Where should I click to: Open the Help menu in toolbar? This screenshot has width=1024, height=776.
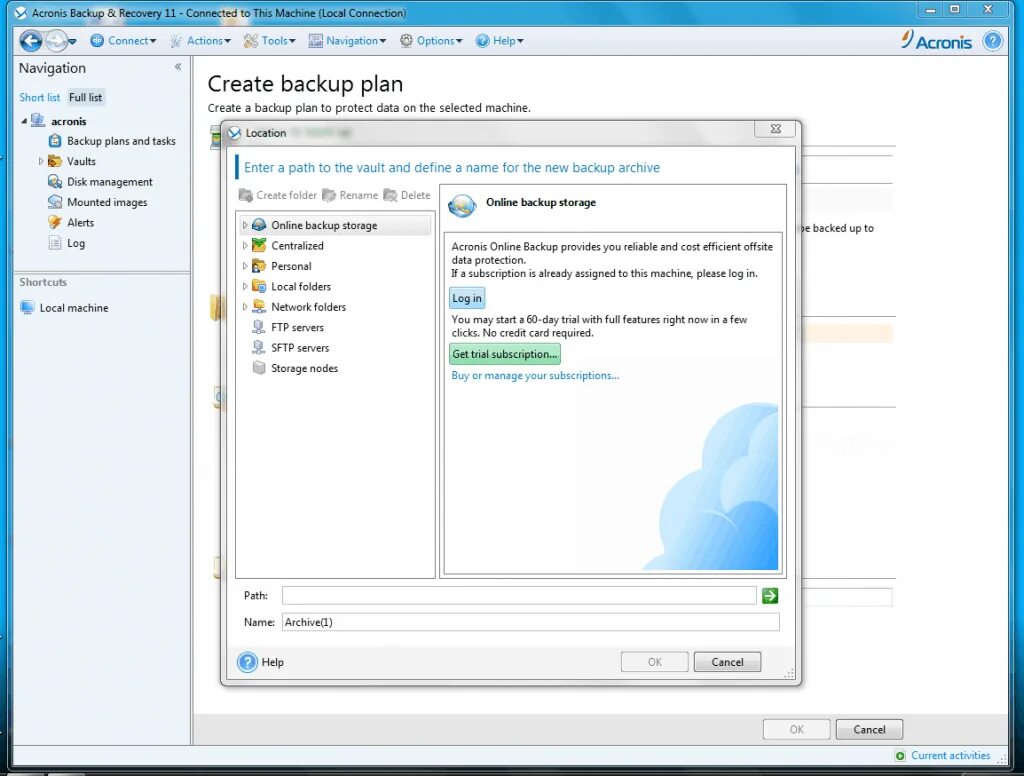point(500,40)
